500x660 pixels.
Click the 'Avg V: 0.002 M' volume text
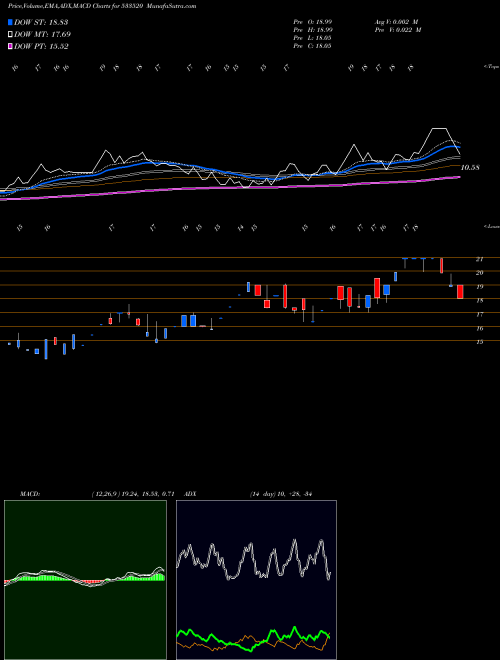tap(396, 22)
